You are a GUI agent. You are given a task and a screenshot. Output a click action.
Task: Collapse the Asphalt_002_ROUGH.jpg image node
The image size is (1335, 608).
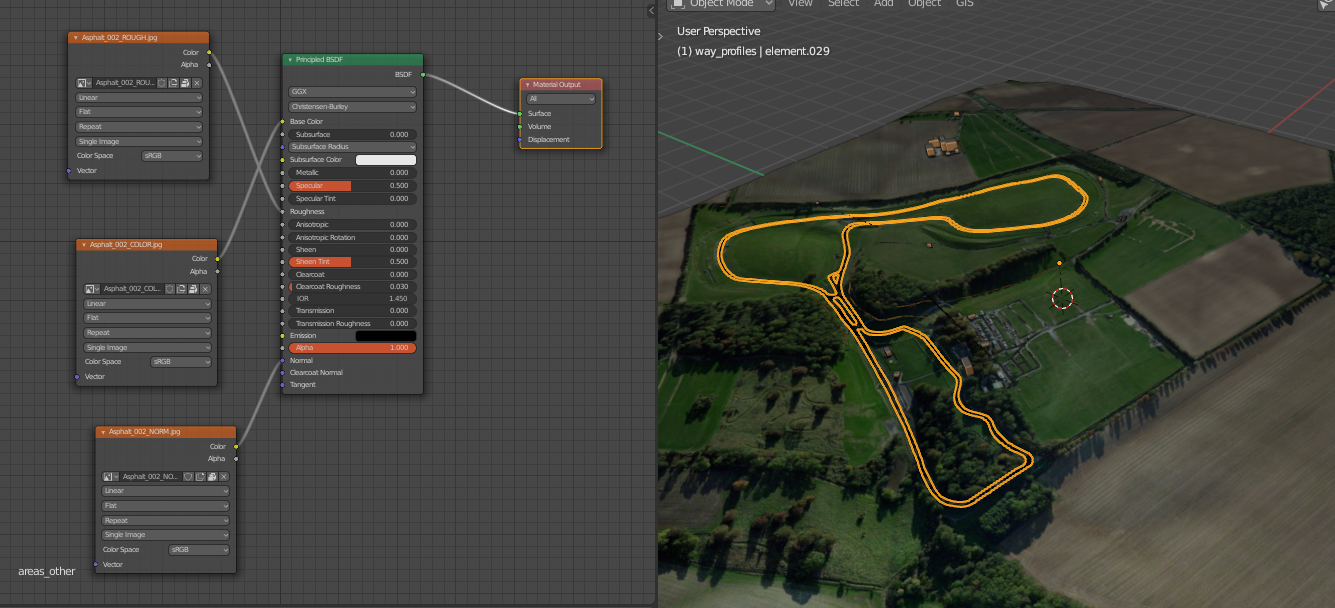76,38
